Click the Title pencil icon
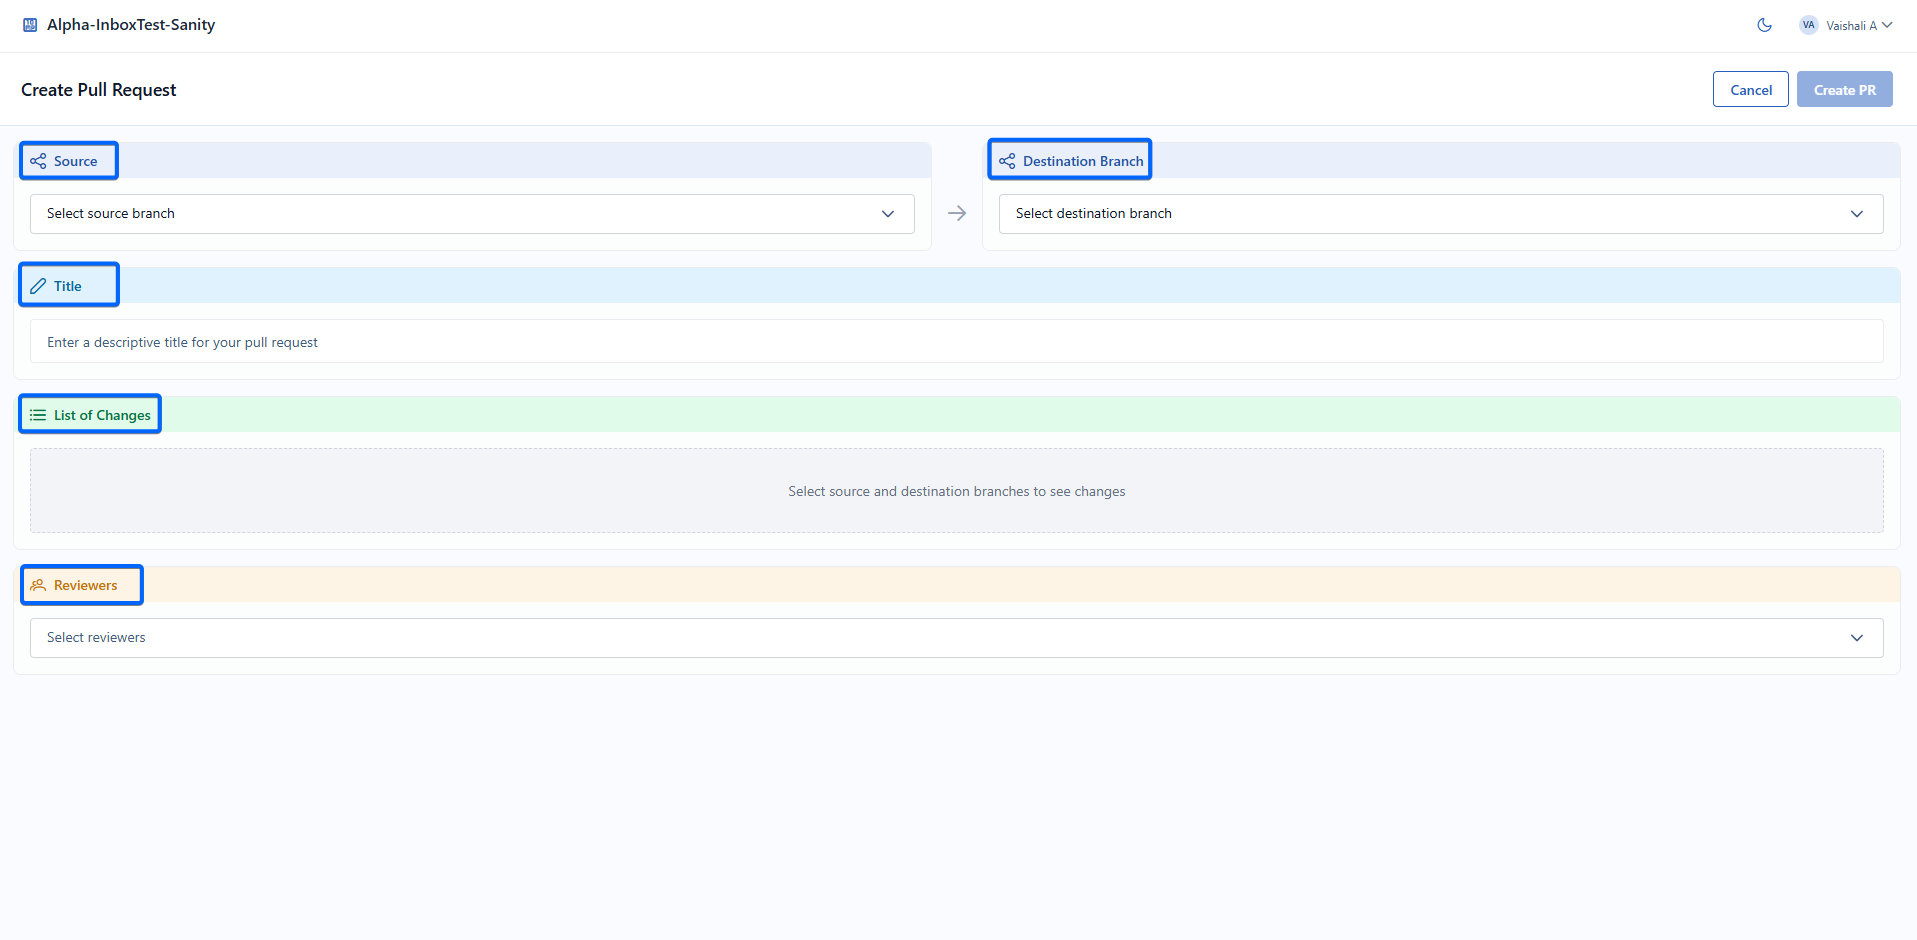The image size is (1917, 940). click(38, 286)
